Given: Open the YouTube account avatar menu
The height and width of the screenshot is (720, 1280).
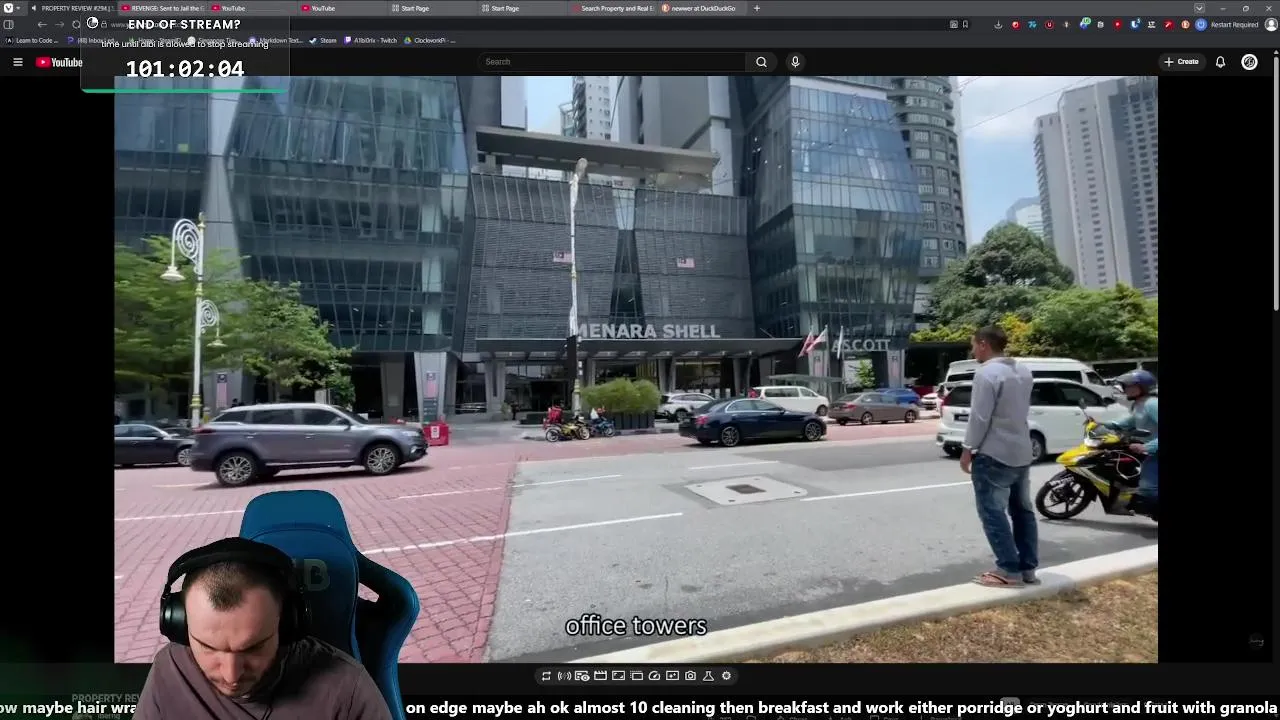Looking at the screenshot, I should tap(1249, 62).
